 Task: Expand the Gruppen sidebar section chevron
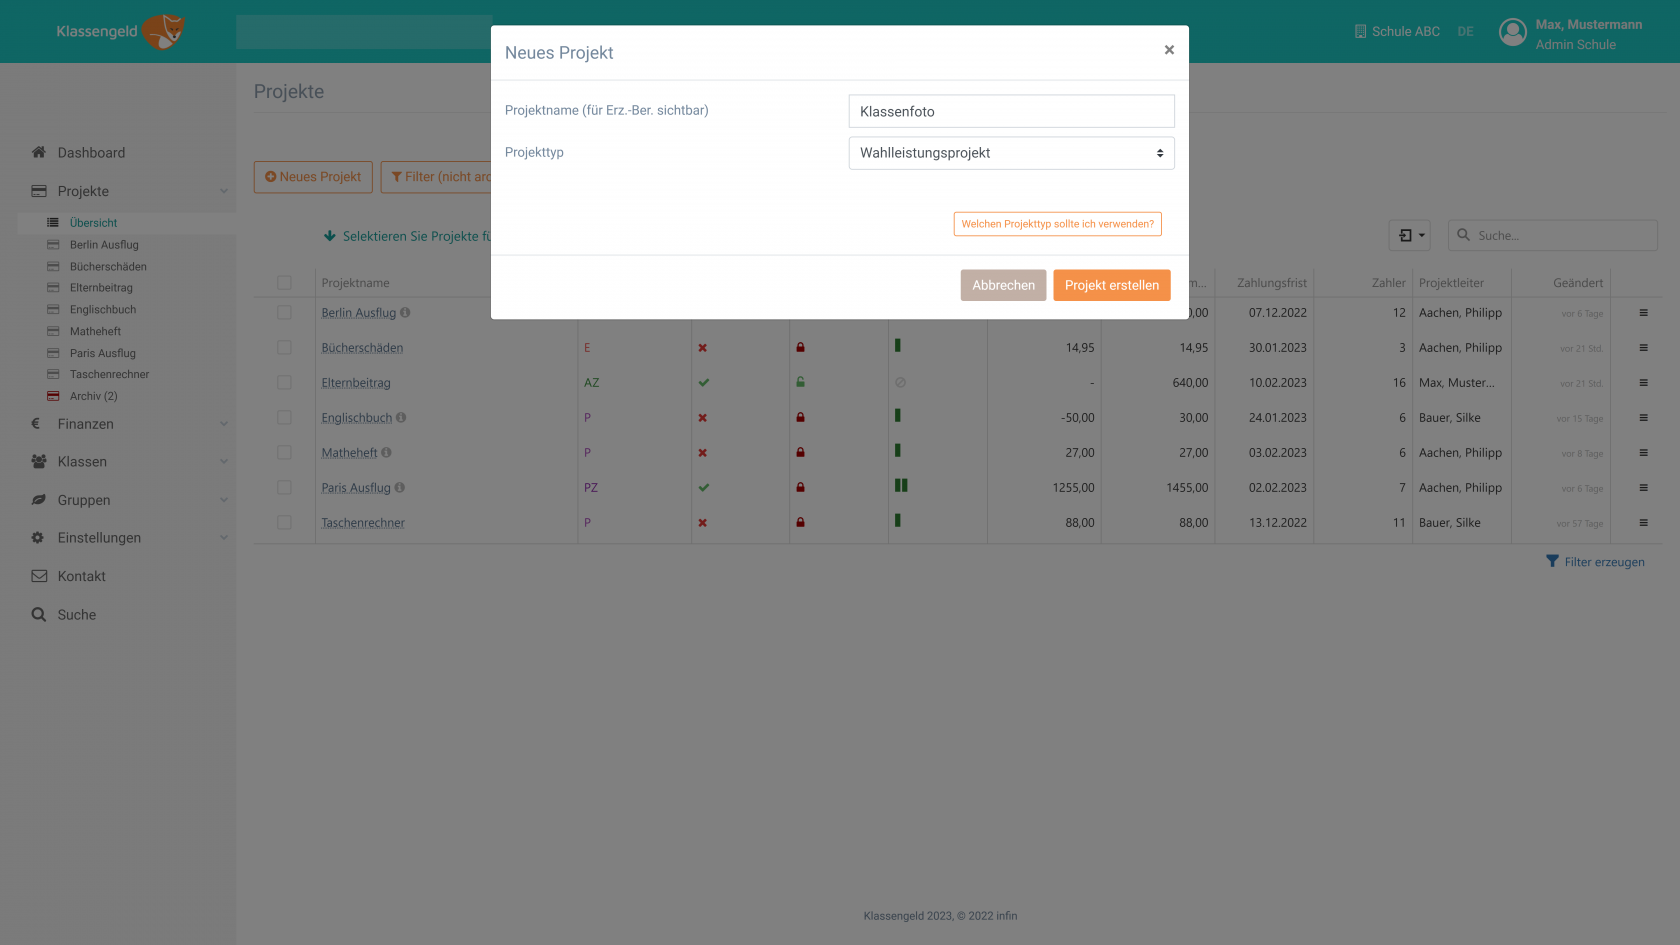[224, 500]
